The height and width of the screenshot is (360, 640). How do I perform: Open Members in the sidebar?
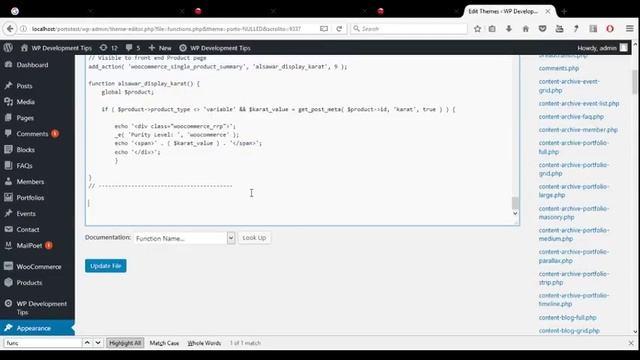point(30,181)
